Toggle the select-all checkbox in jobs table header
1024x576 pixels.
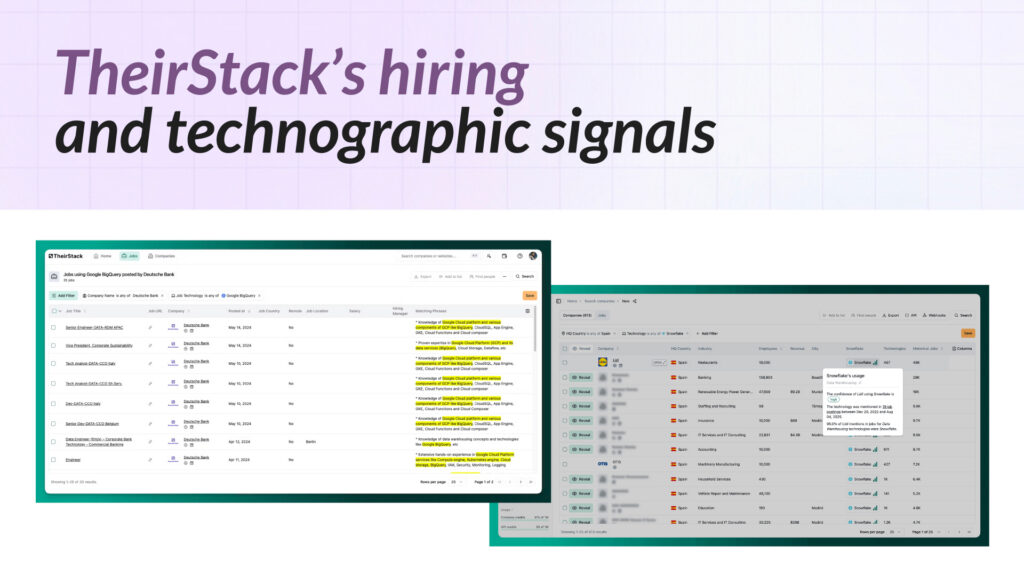[54, 312]
